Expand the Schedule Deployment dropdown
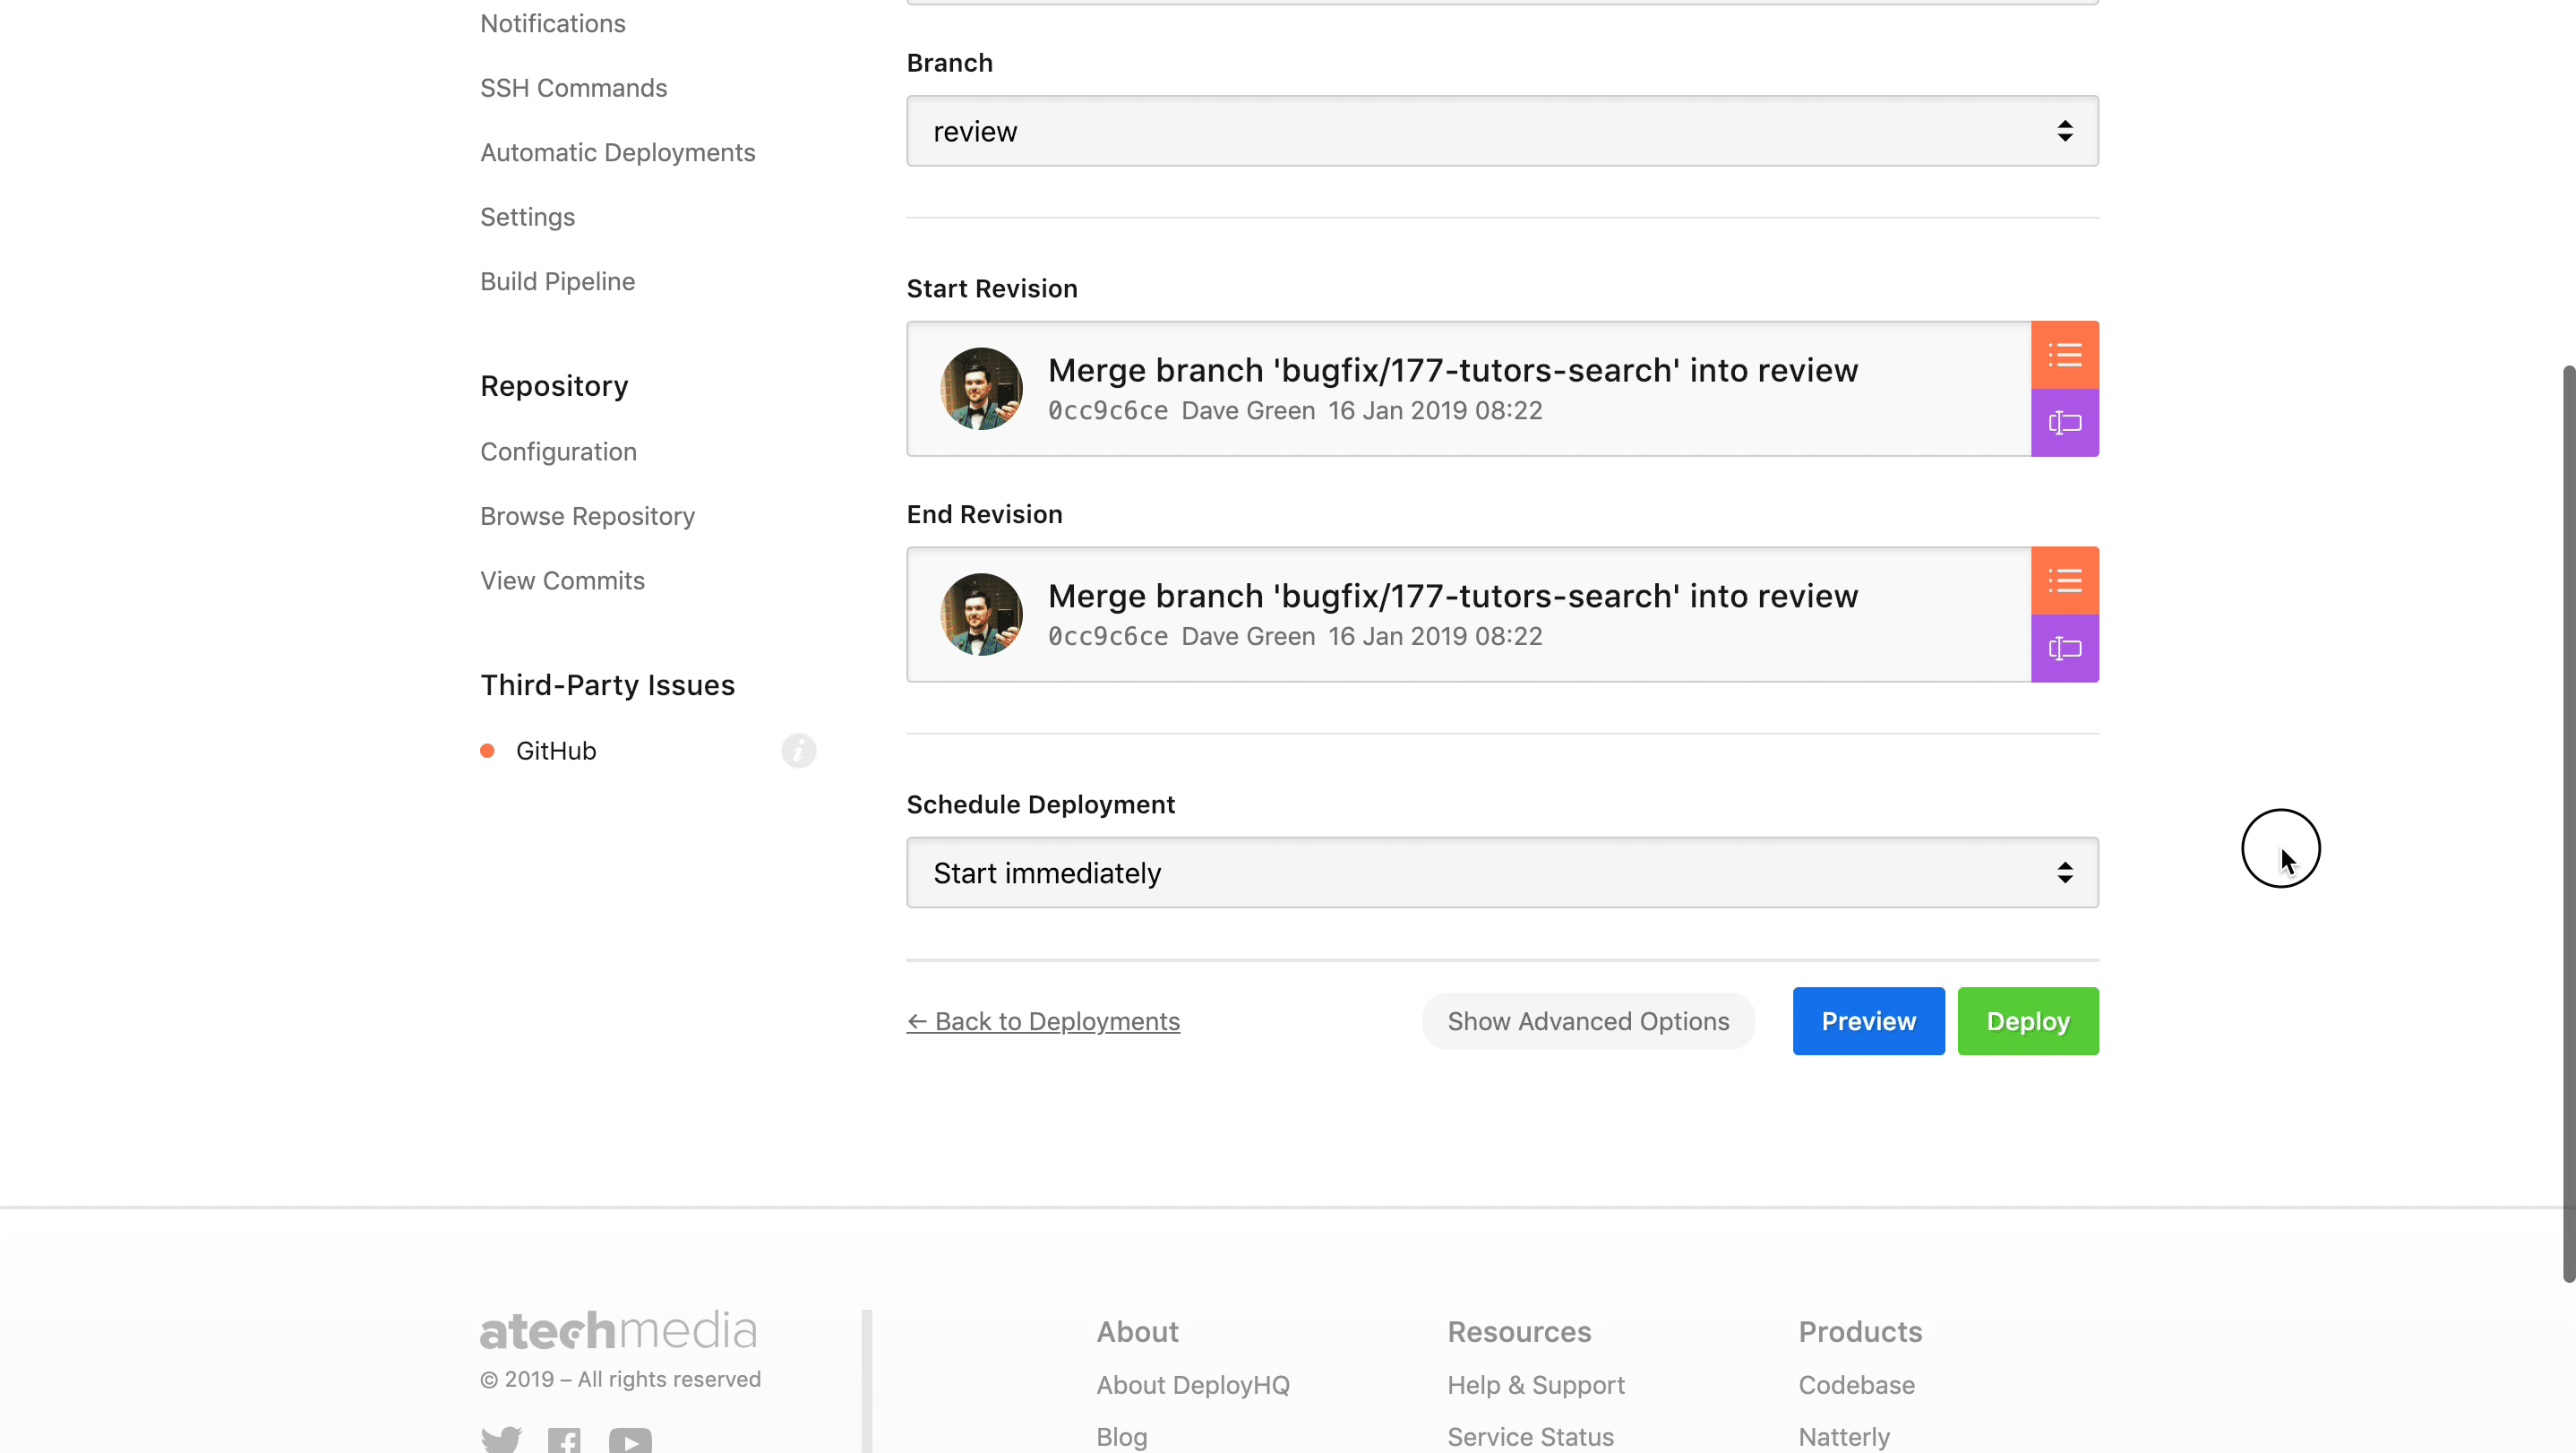Viewport: 2576px width, 1453px height. [2061, 871]
